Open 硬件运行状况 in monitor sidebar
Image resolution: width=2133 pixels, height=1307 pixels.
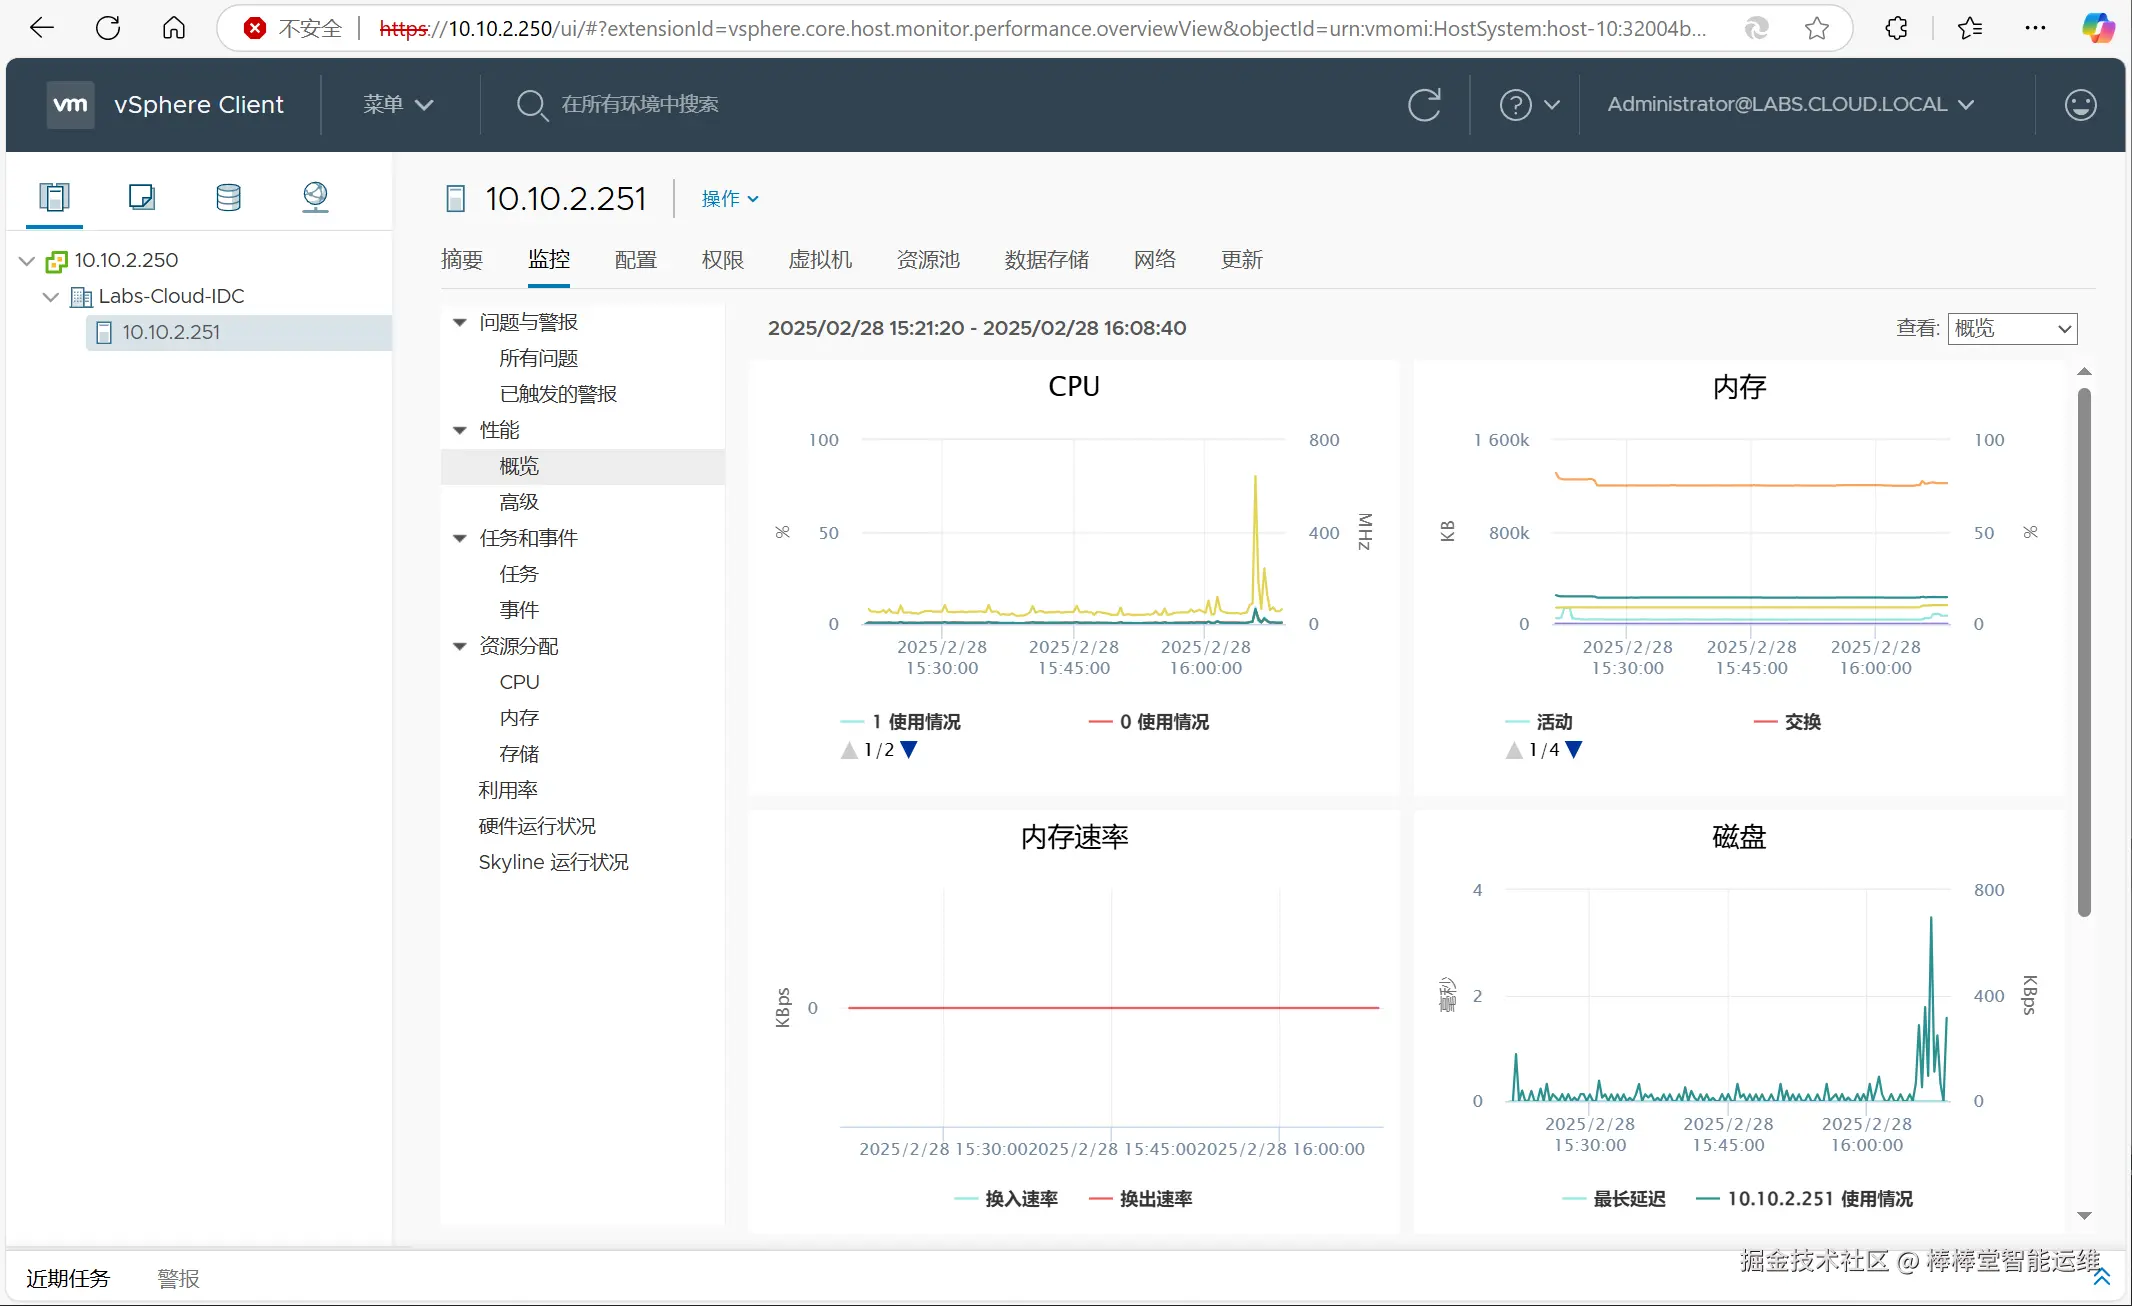(536, 826)
